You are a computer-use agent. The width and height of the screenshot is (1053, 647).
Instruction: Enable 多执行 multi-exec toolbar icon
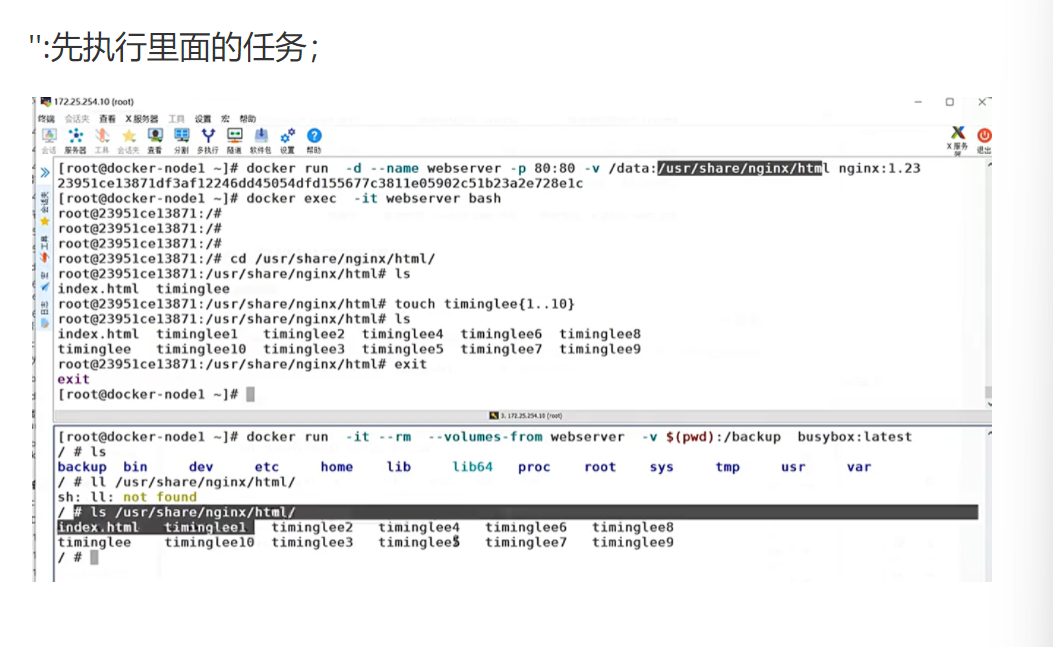(x=208, y=140)
